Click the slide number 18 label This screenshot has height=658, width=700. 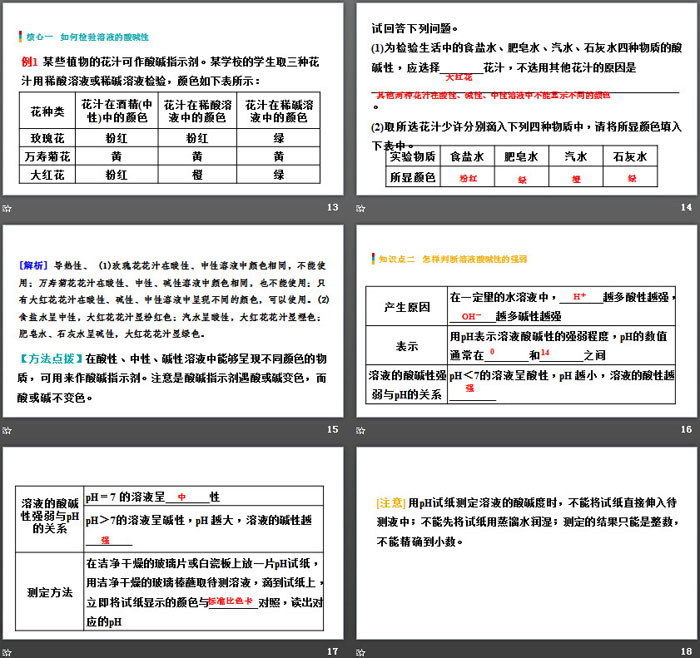click(686, 651)
